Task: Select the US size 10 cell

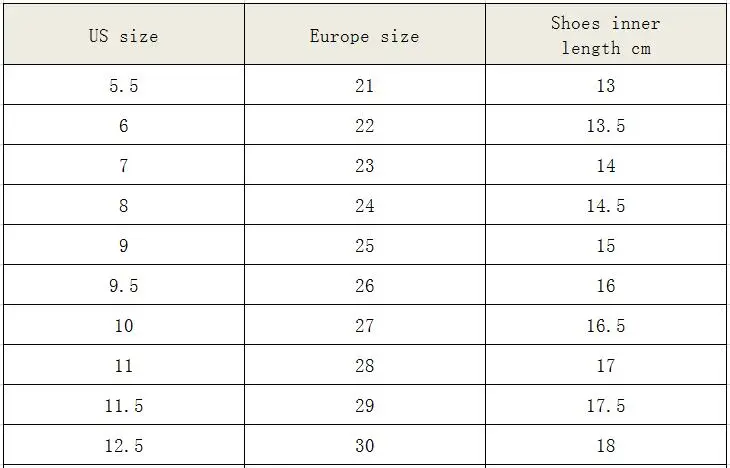Action: coord(124,325)
